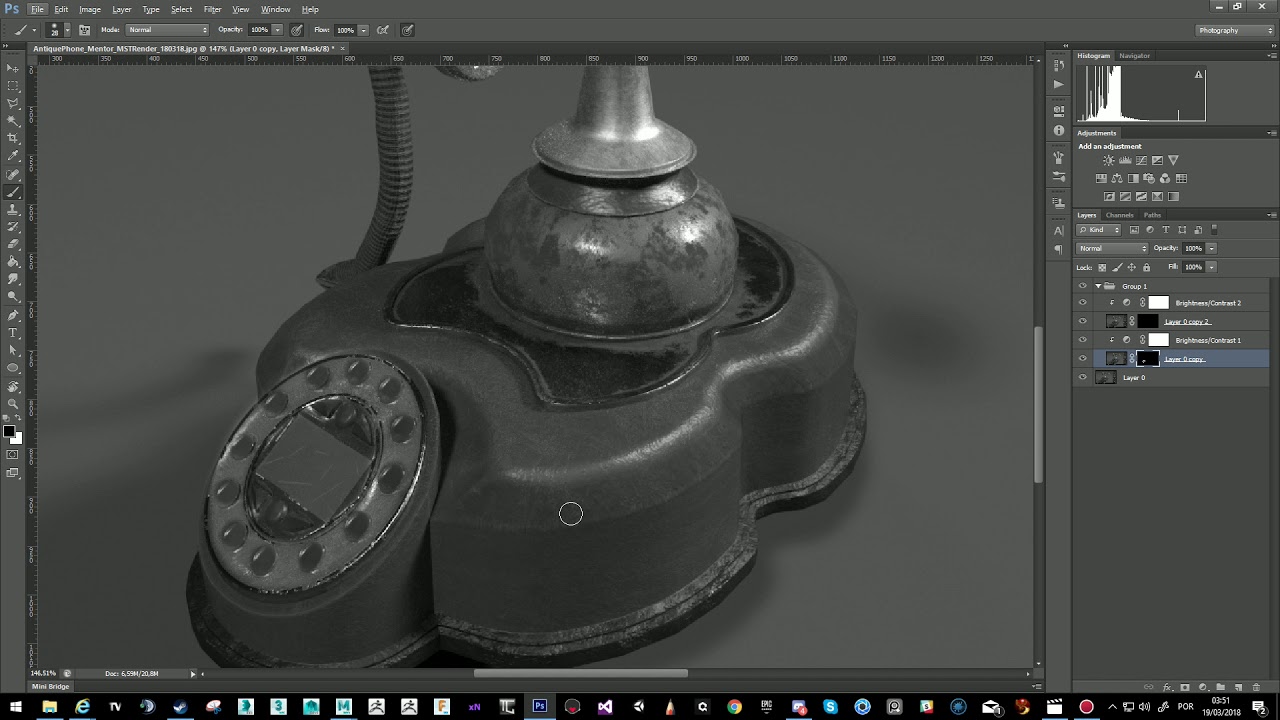Hide the Brightness/Contrast 2 layer
The height and width of the screenshot is (720, 1280).
[x=1082, y=303]
